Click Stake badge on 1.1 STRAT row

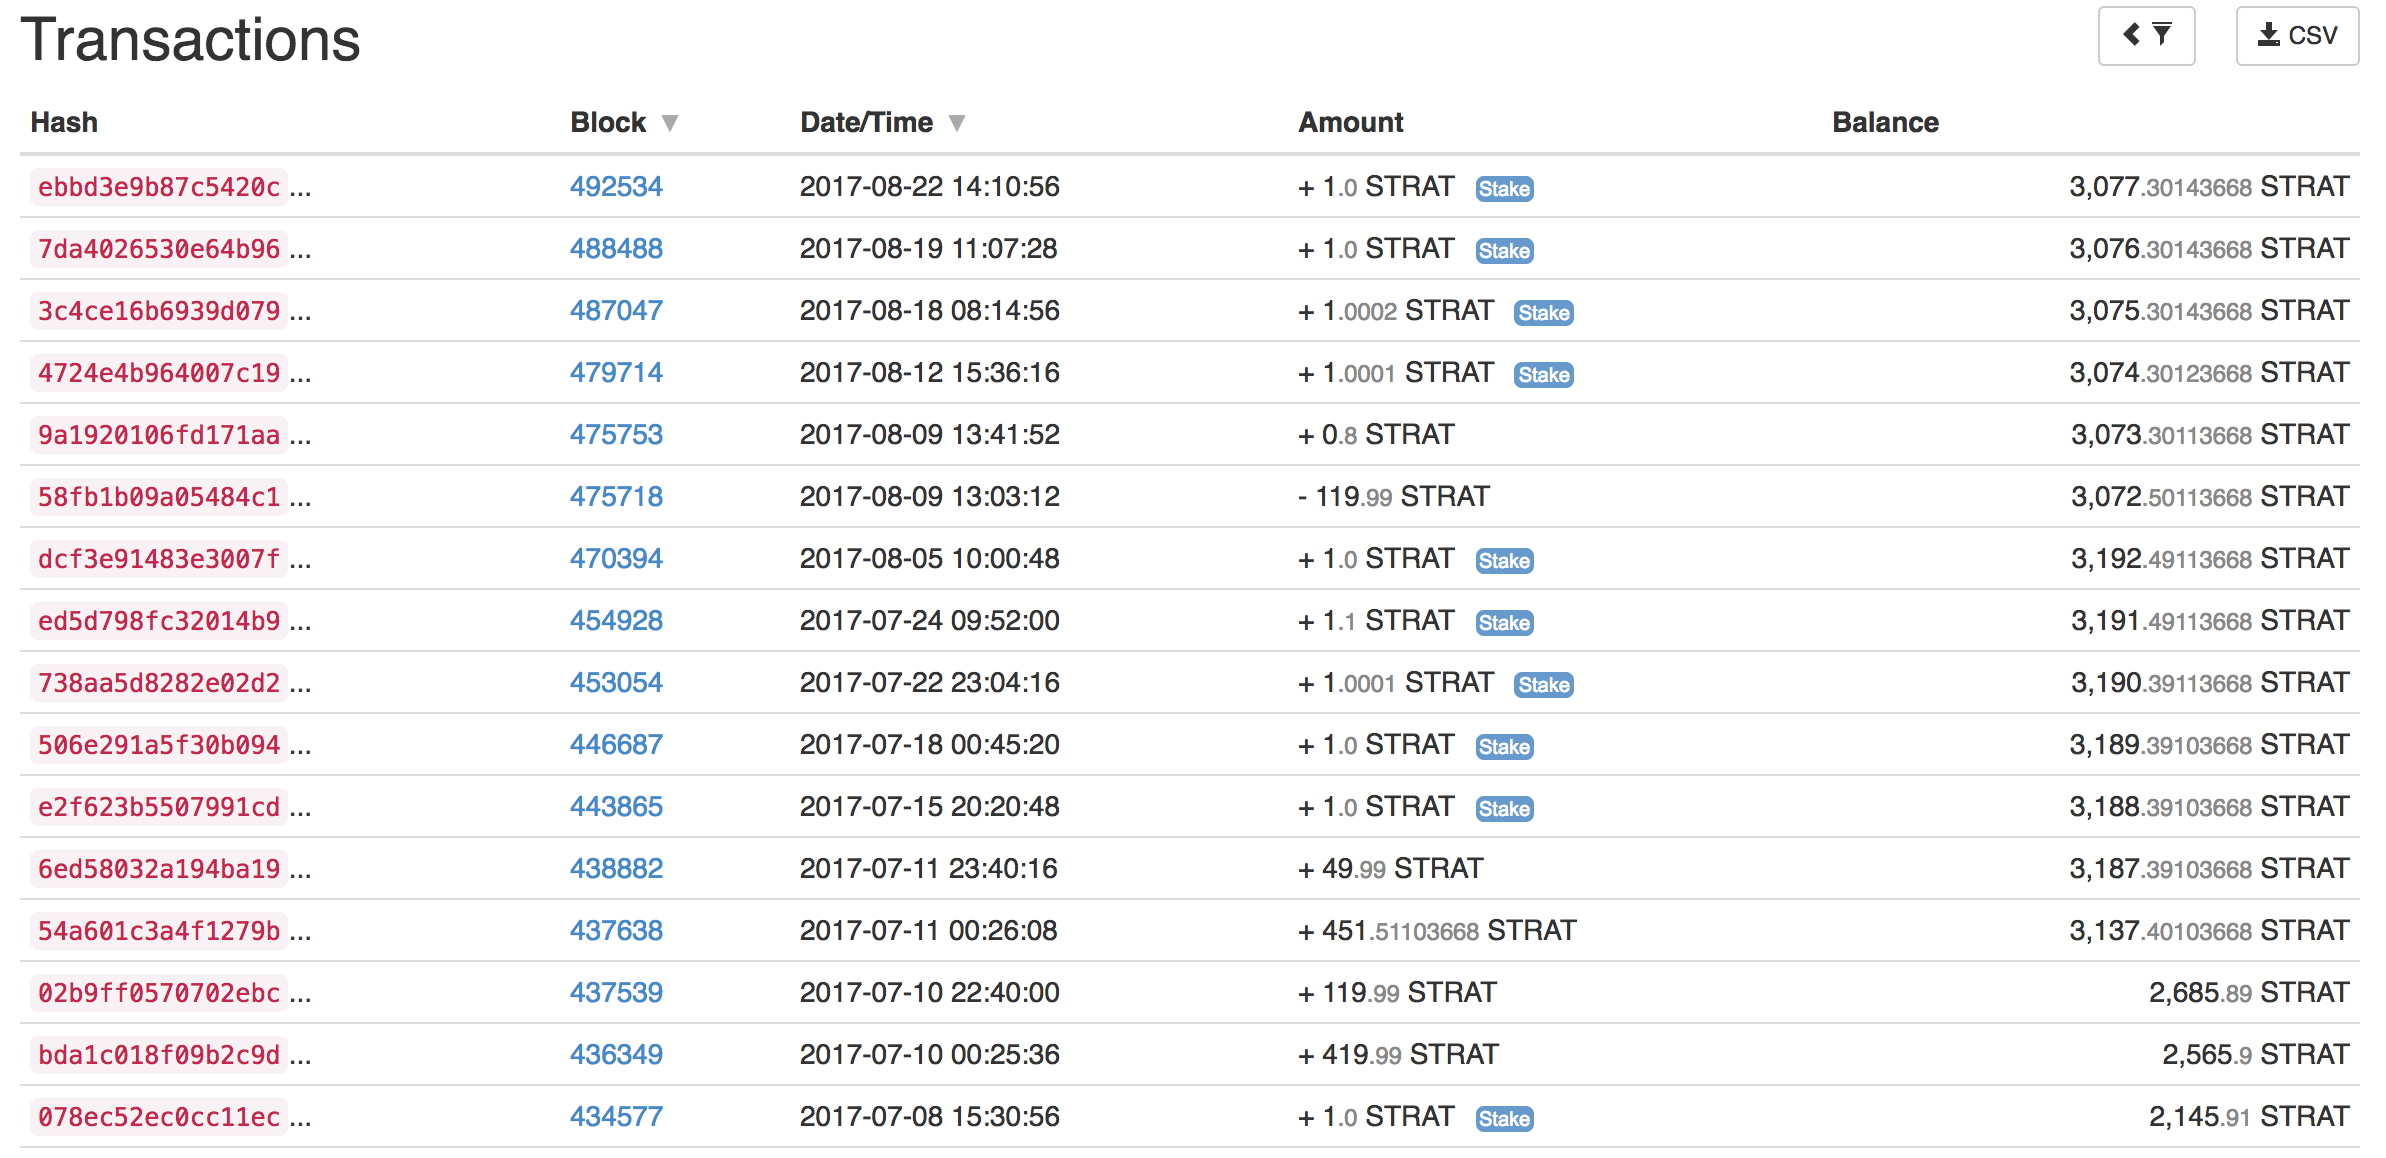coord(1504,623)
